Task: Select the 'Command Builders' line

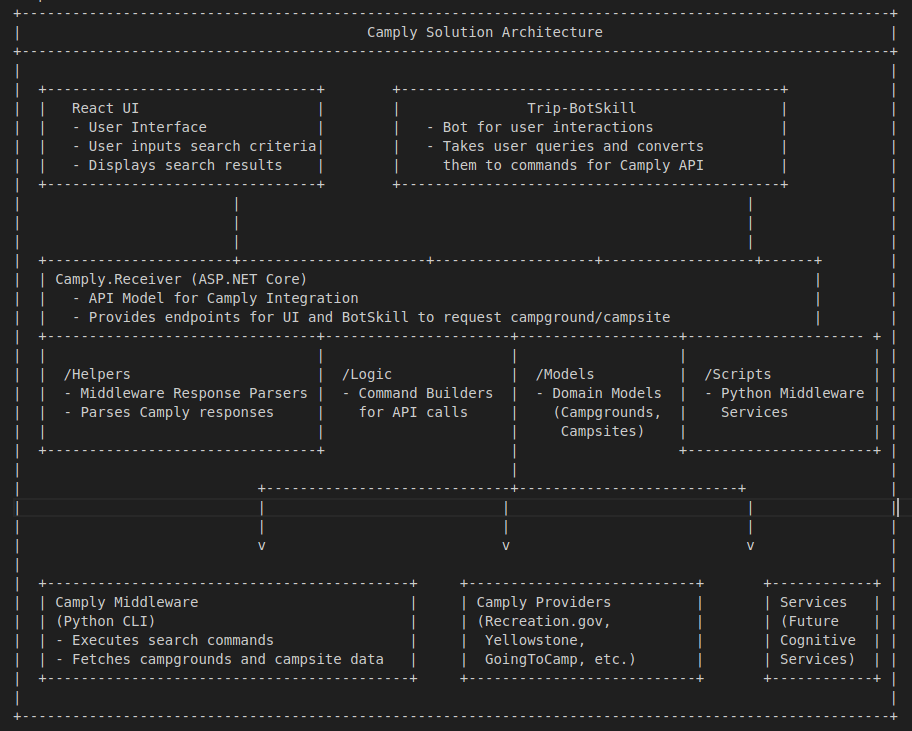Action: coord(426,393)
